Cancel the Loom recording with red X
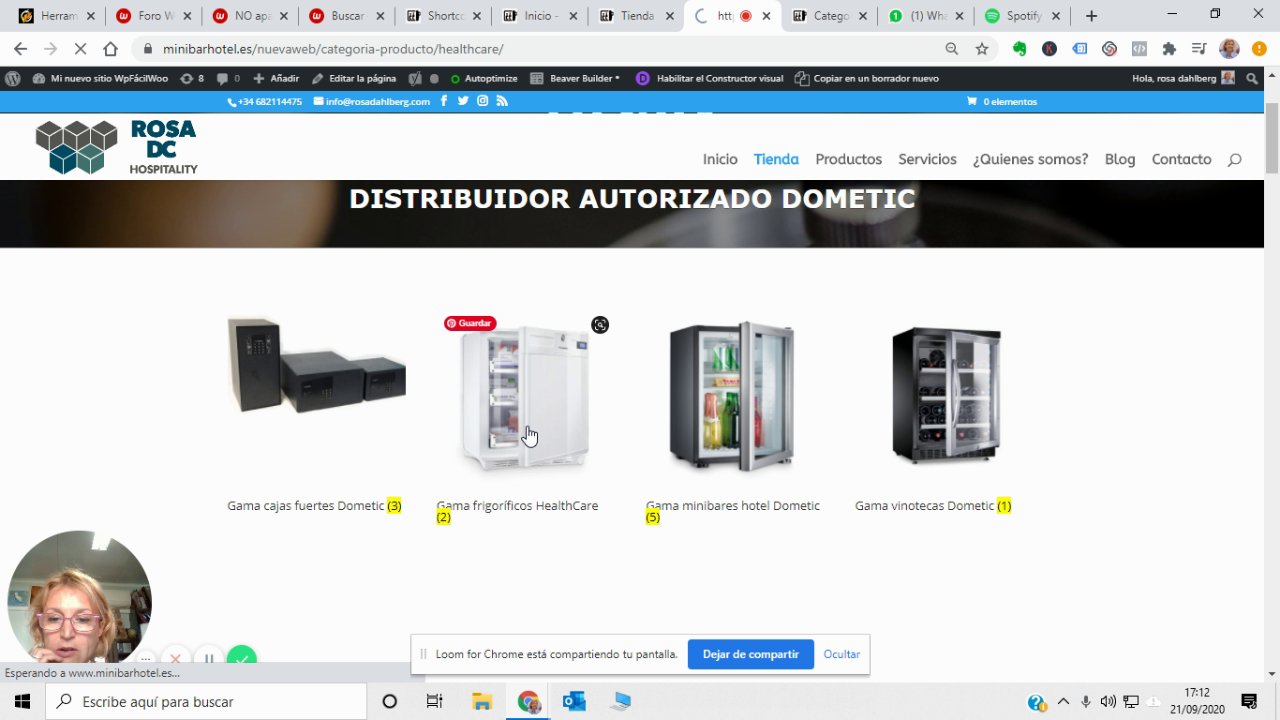Screen dimensions: 1280x720 point(175,659)
